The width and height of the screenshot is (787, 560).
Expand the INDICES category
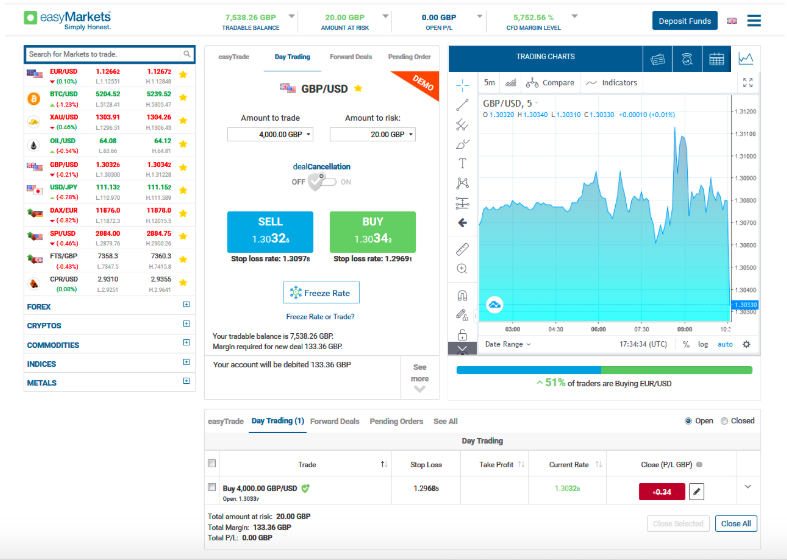tap(186, 362)
